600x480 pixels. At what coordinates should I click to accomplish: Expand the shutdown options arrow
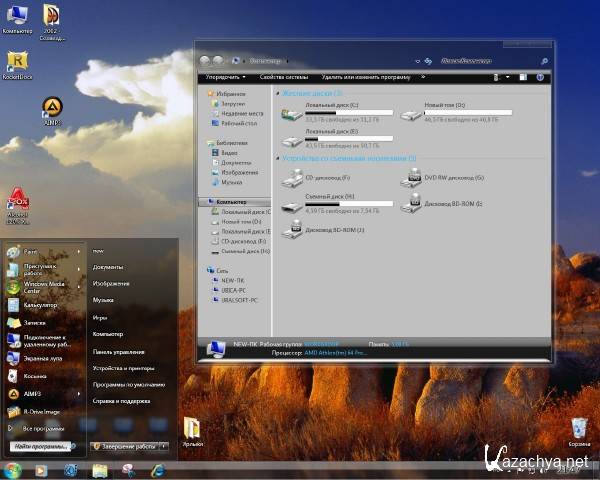(164, 446)
